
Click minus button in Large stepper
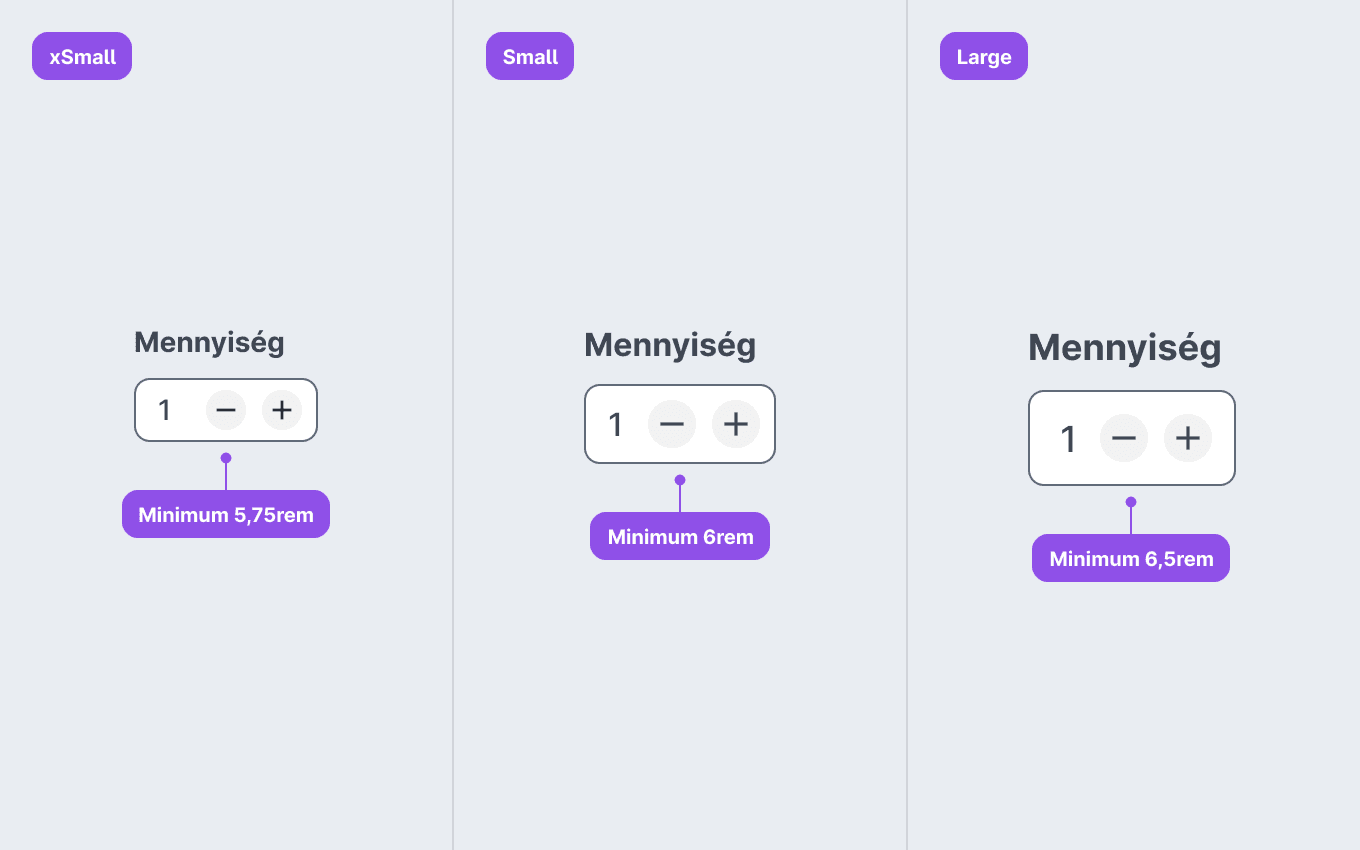coord(1124,438)
